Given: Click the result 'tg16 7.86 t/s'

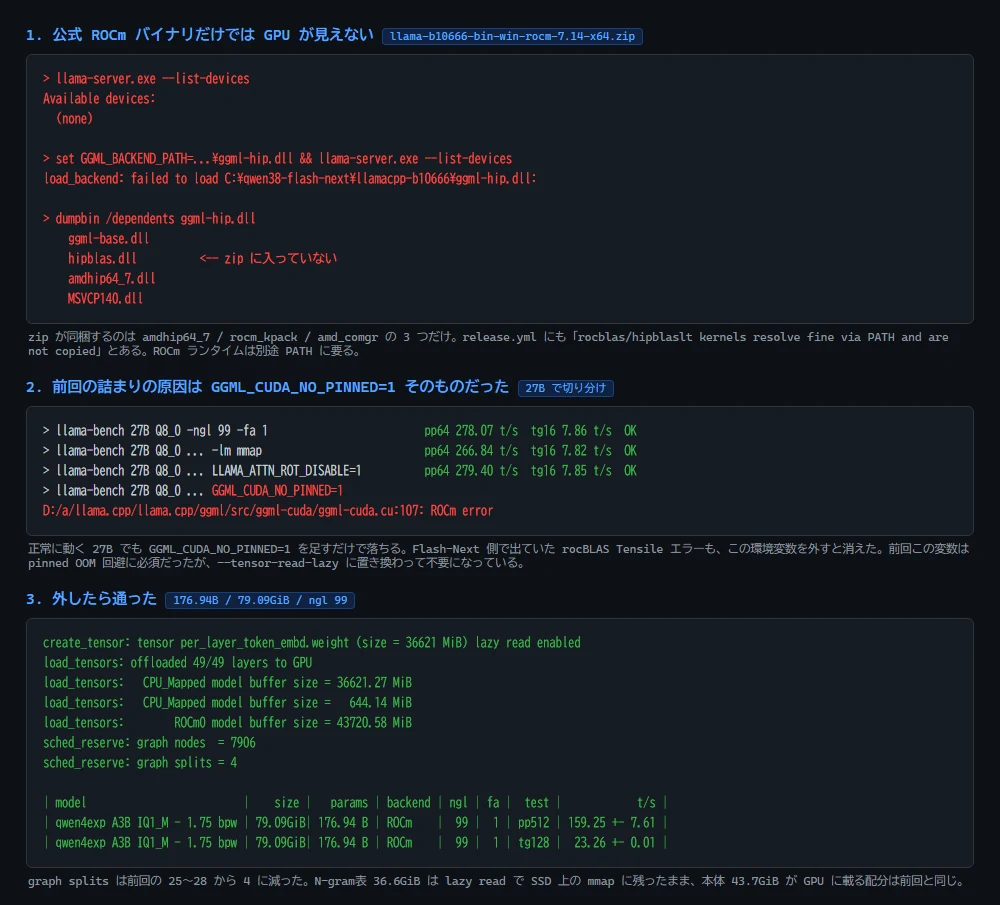Looking at the screenshot, I should point(571,430).
